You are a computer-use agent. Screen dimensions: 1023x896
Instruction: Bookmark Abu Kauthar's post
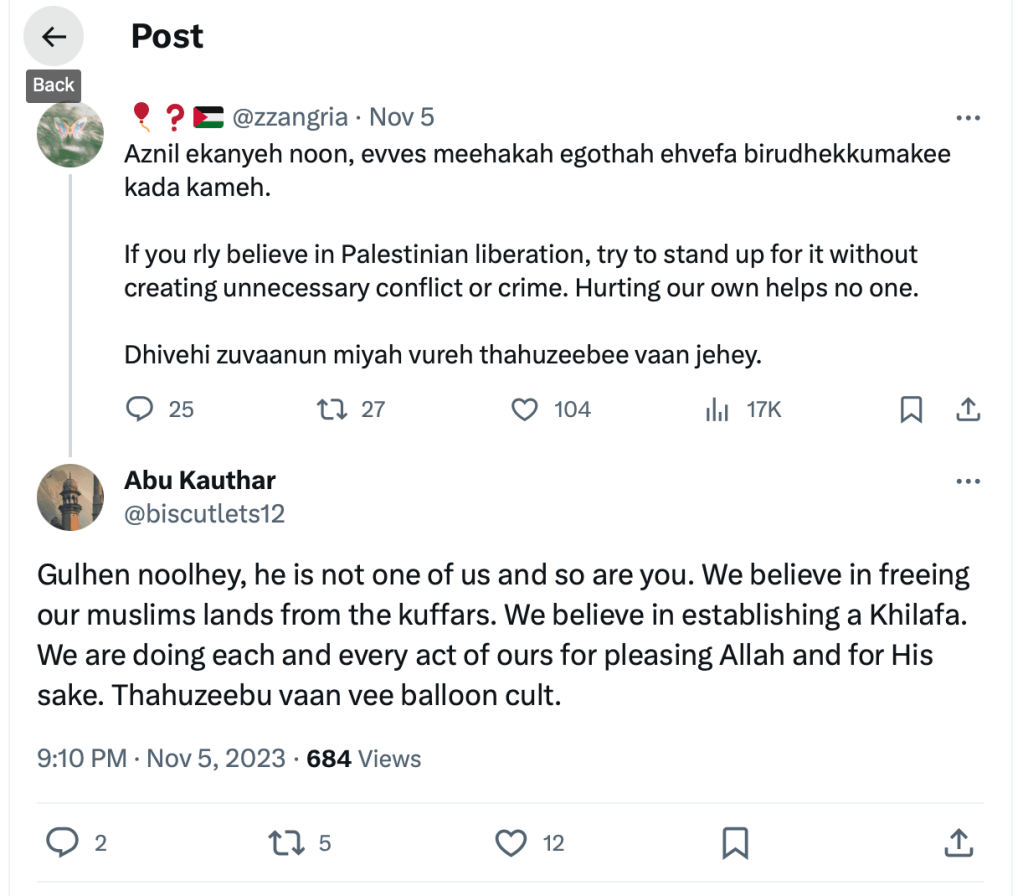(x=735, y=843)
